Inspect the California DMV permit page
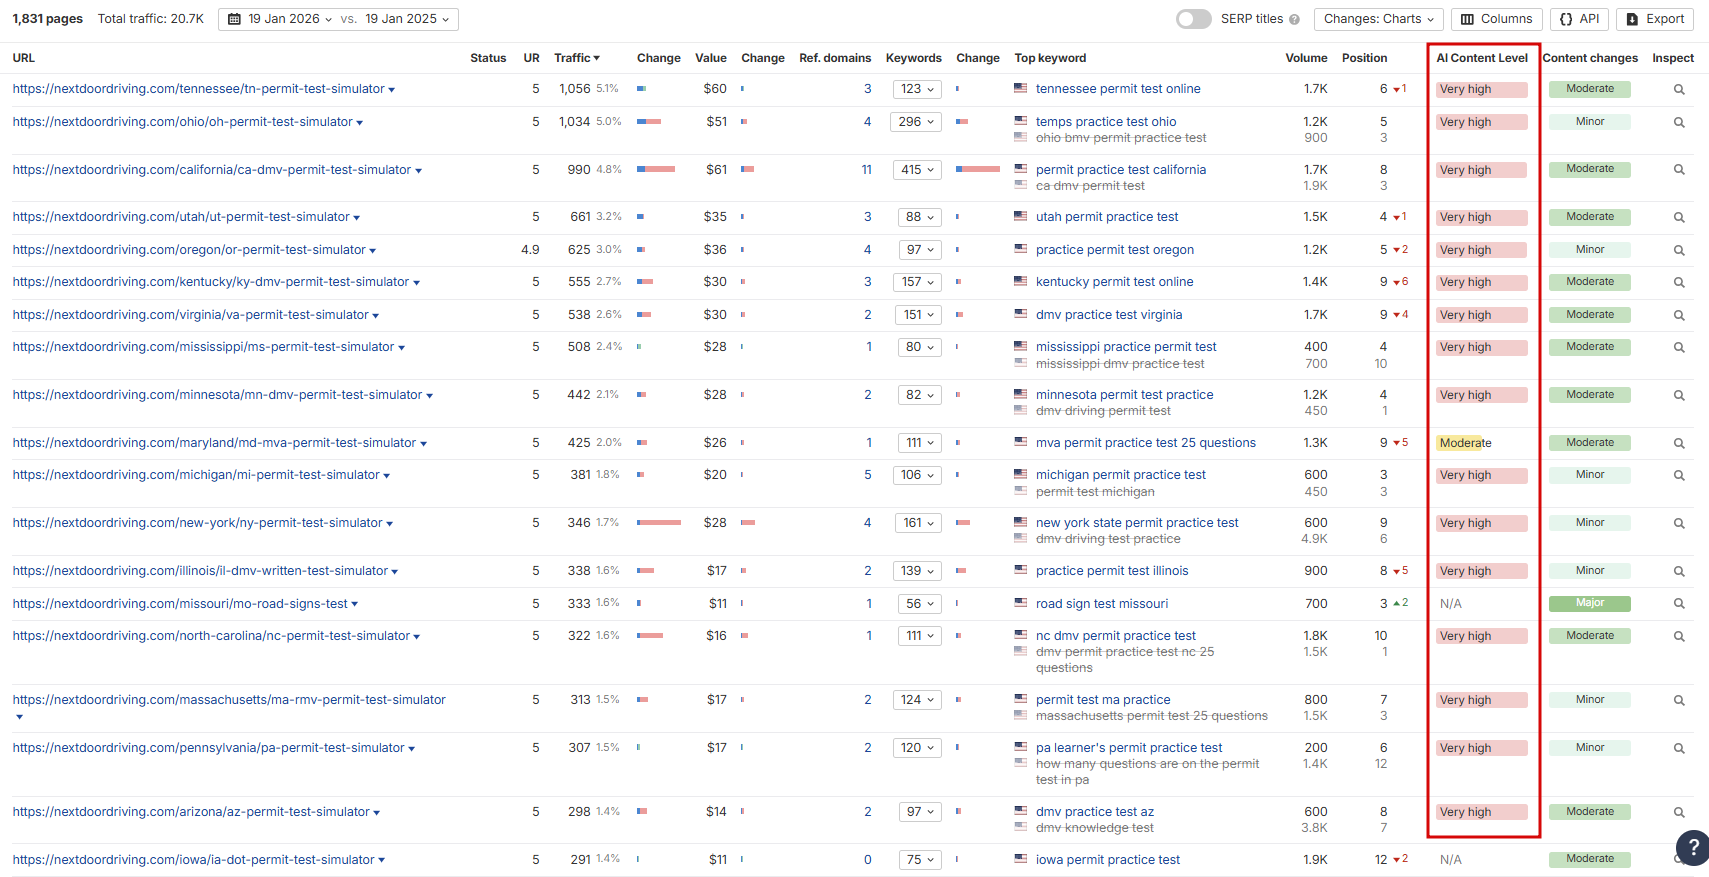Image resolution: width=1709 pixels, height=877 pixels. click(1679, 170)
